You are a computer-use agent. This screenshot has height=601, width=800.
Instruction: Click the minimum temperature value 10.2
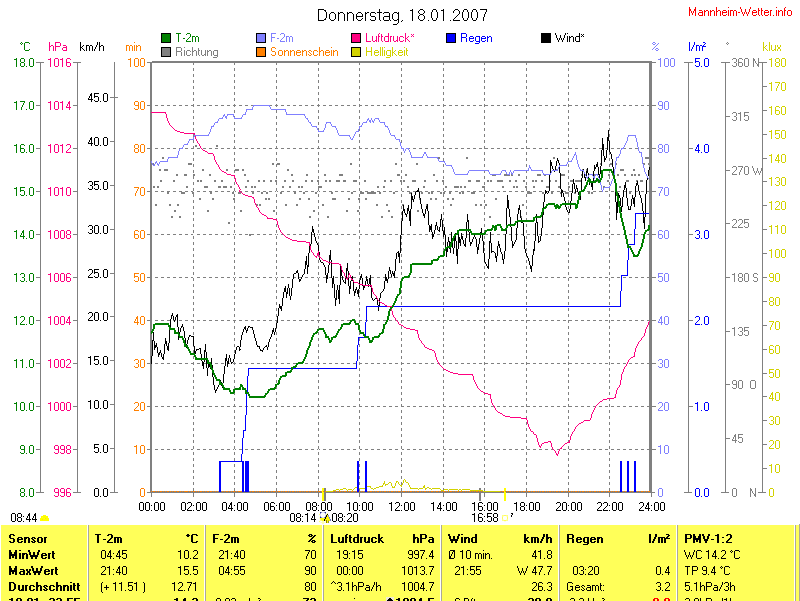tap(188, 555)
